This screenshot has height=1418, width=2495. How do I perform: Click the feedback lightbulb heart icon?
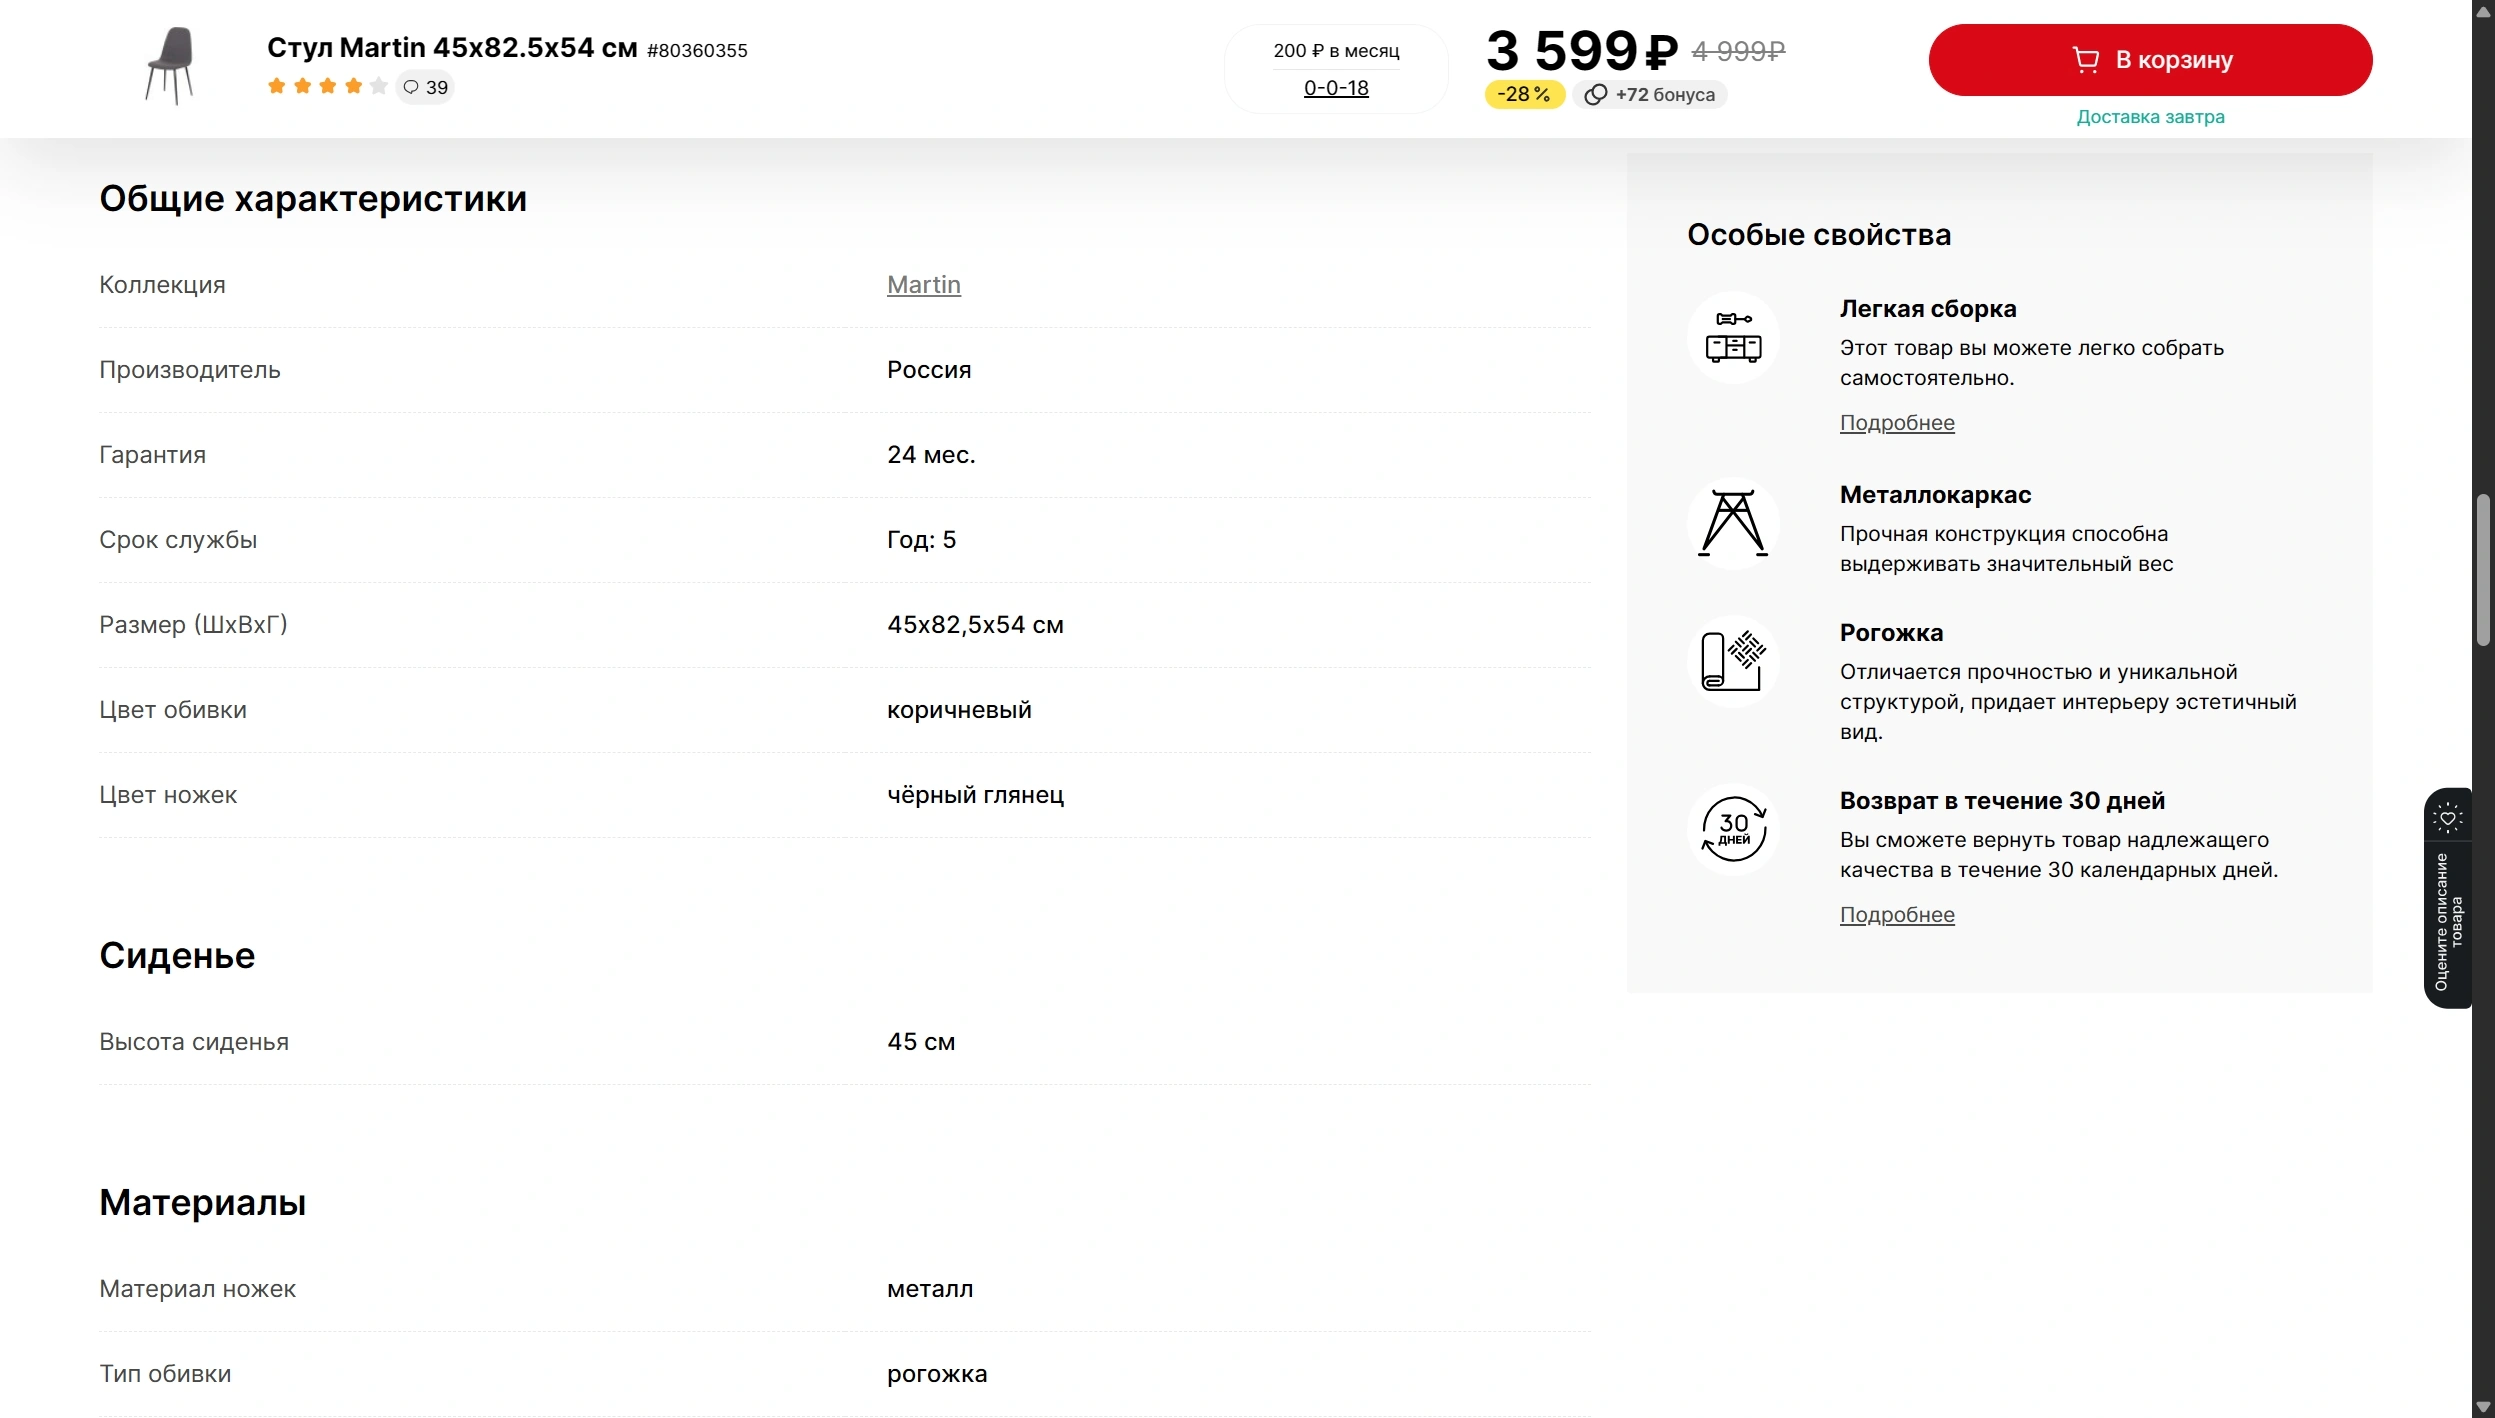(2448, 817)
